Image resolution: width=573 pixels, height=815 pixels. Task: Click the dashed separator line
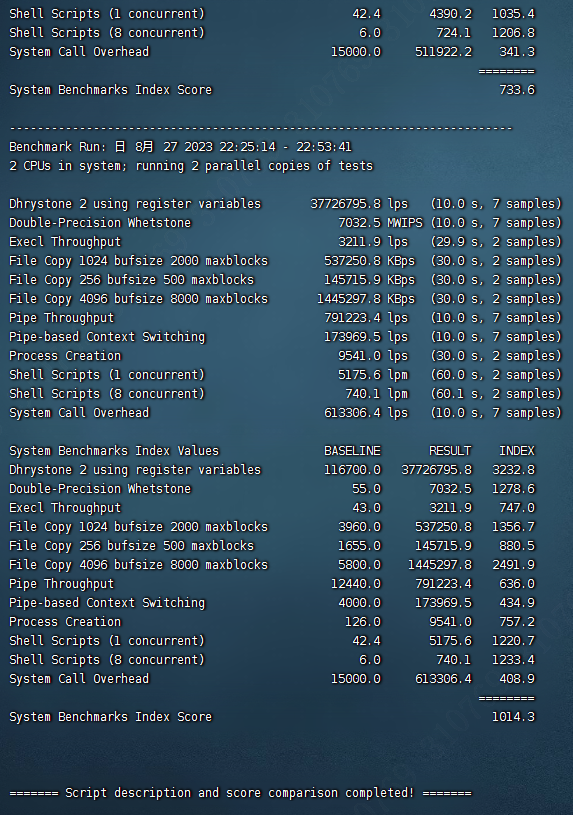coord(261,128)
